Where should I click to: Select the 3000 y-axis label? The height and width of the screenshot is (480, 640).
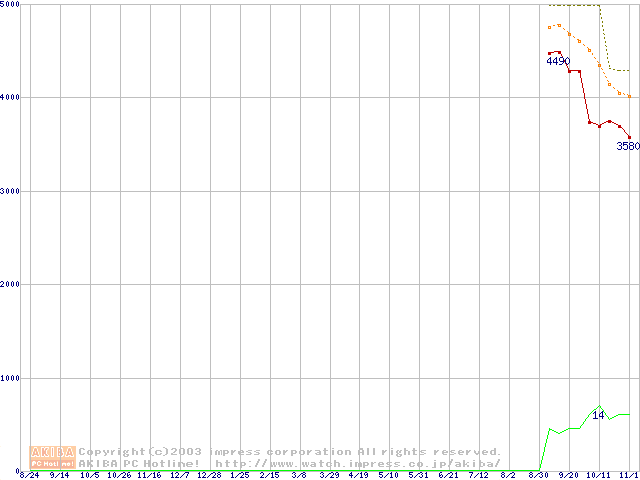(12, 191)
